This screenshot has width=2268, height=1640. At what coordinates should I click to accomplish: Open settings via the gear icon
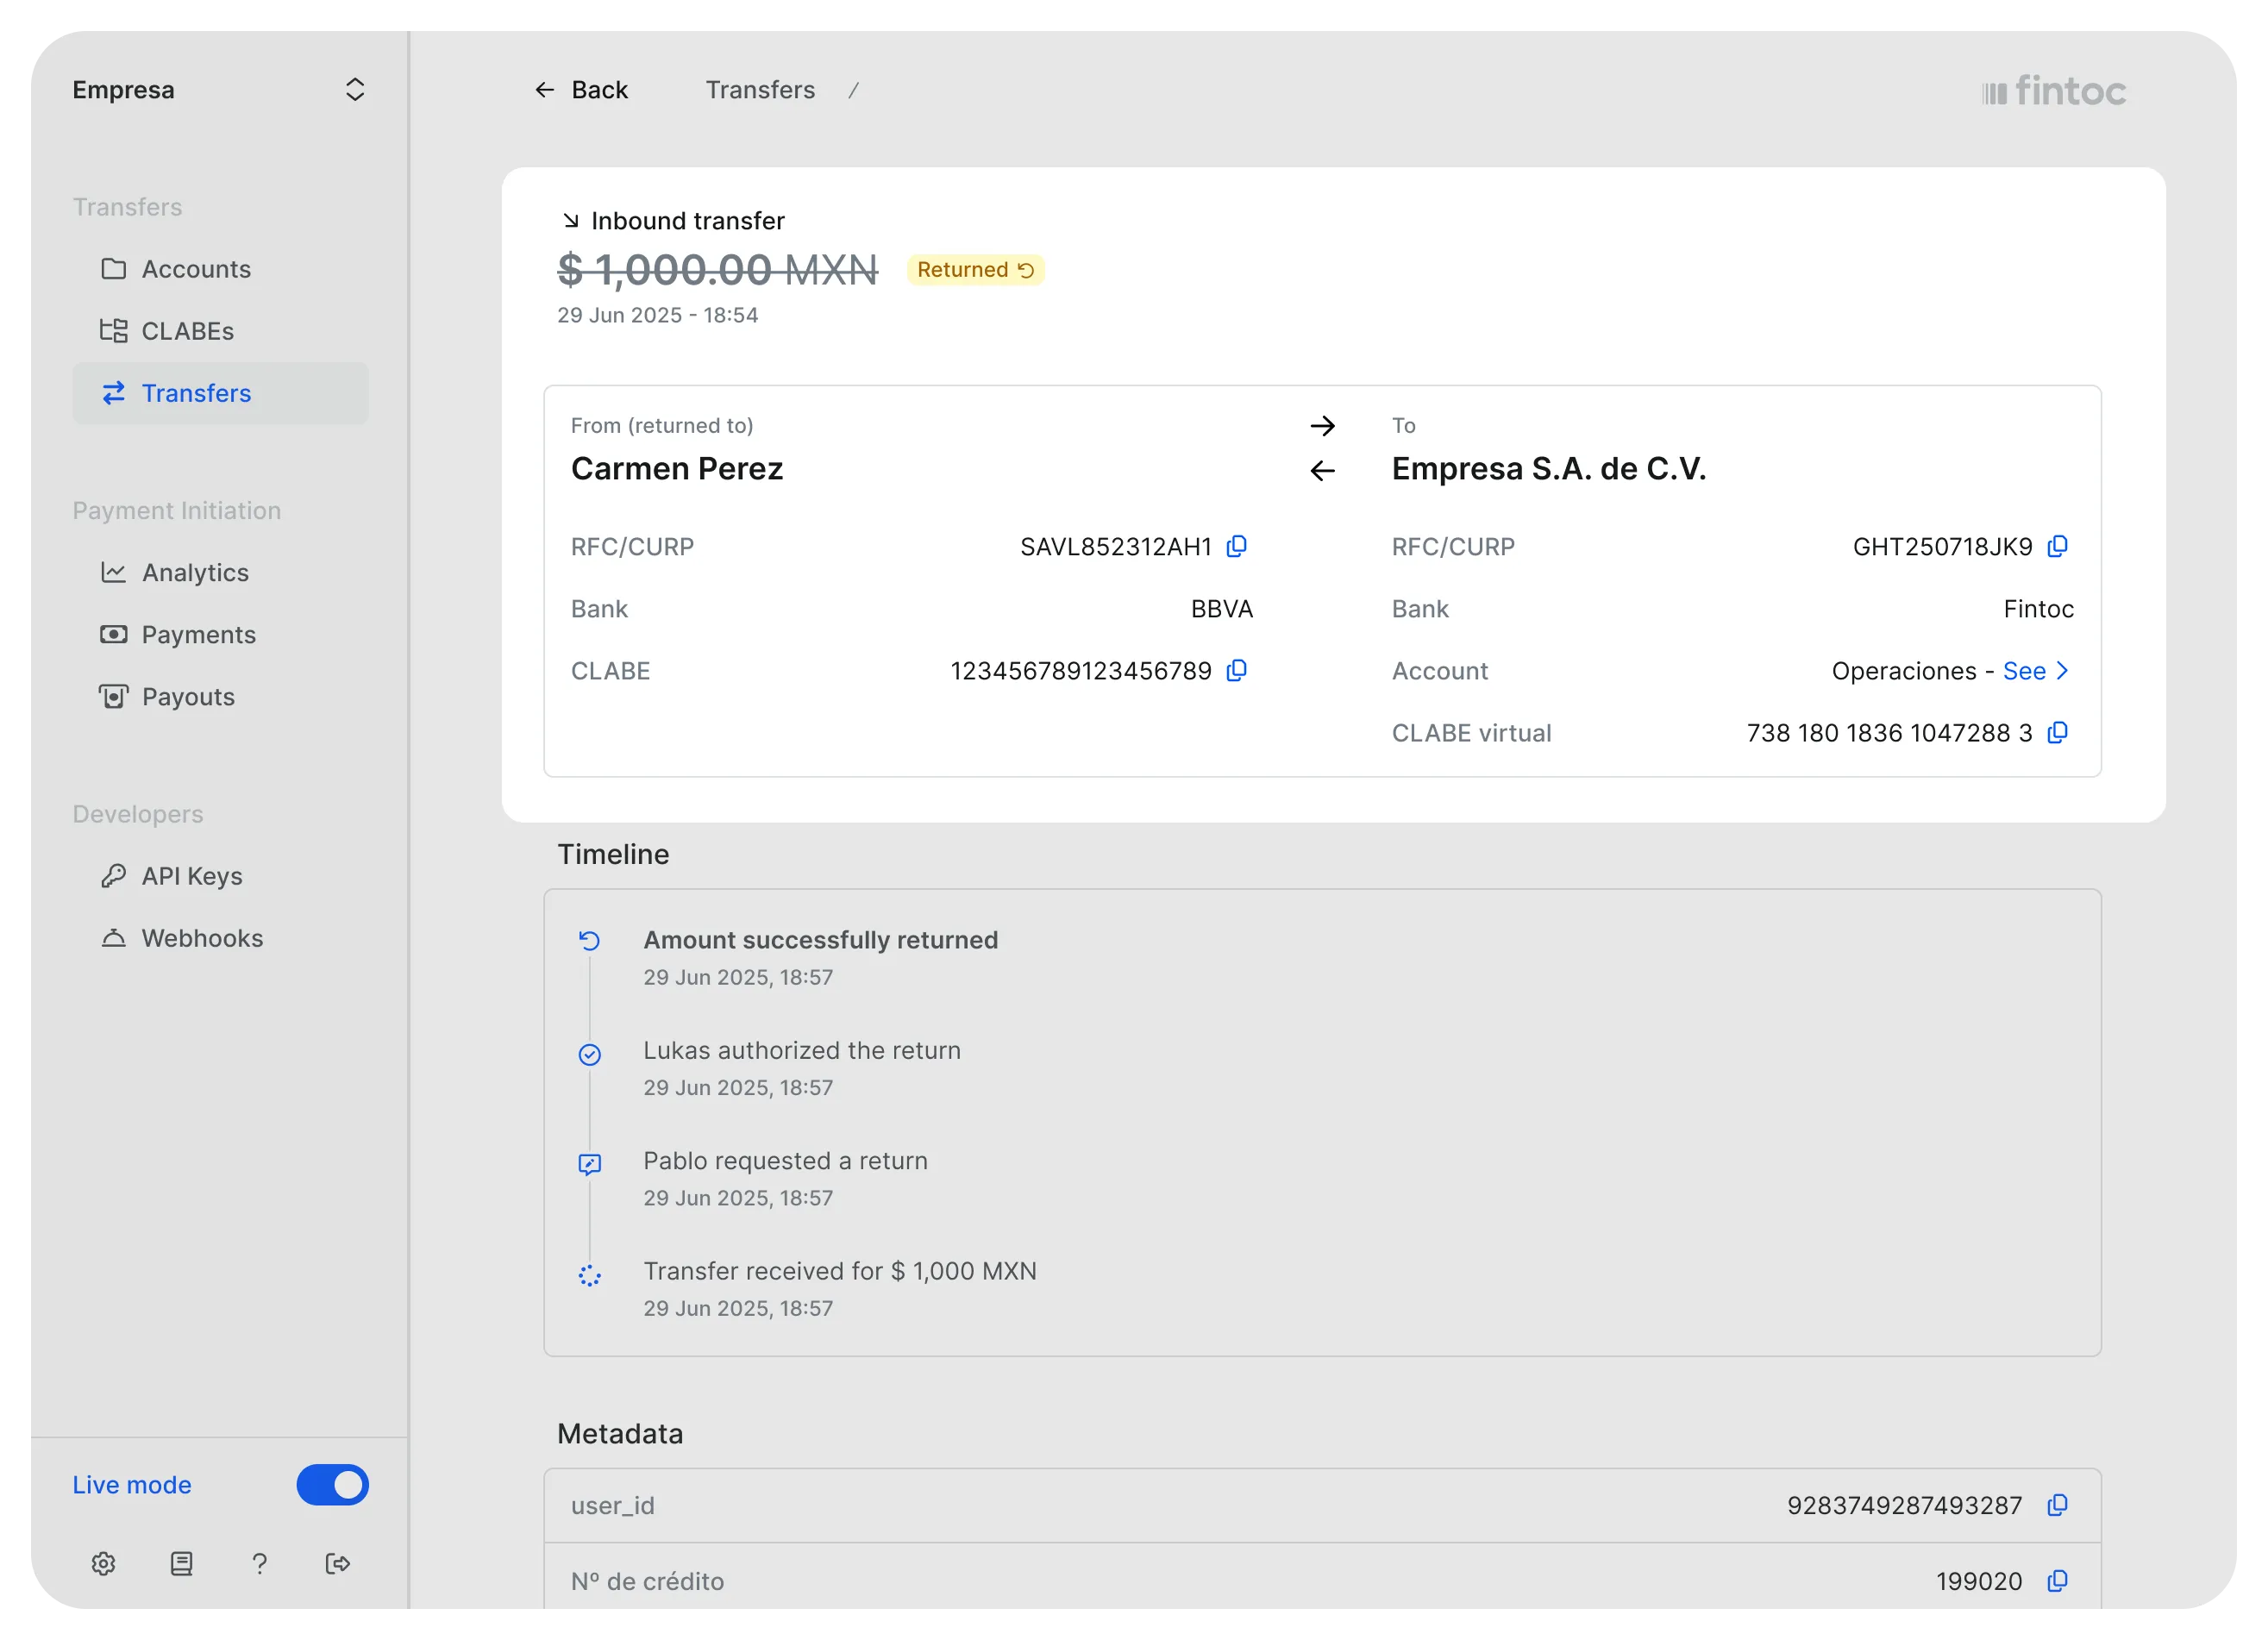pyautogui.click(x=103, y=1563)
